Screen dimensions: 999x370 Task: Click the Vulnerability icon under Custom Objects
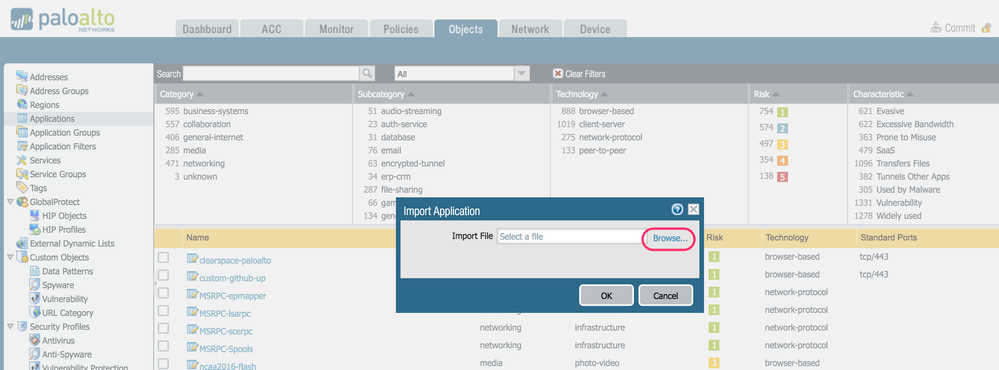click(34, 299)
